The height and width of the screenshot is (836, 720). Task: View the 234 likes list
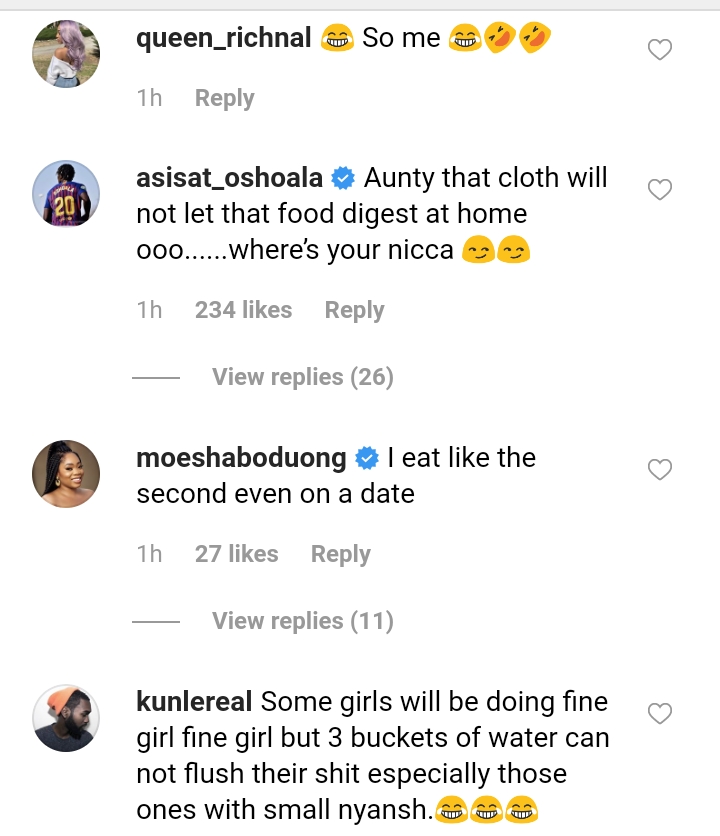click(x=243, y=310)
